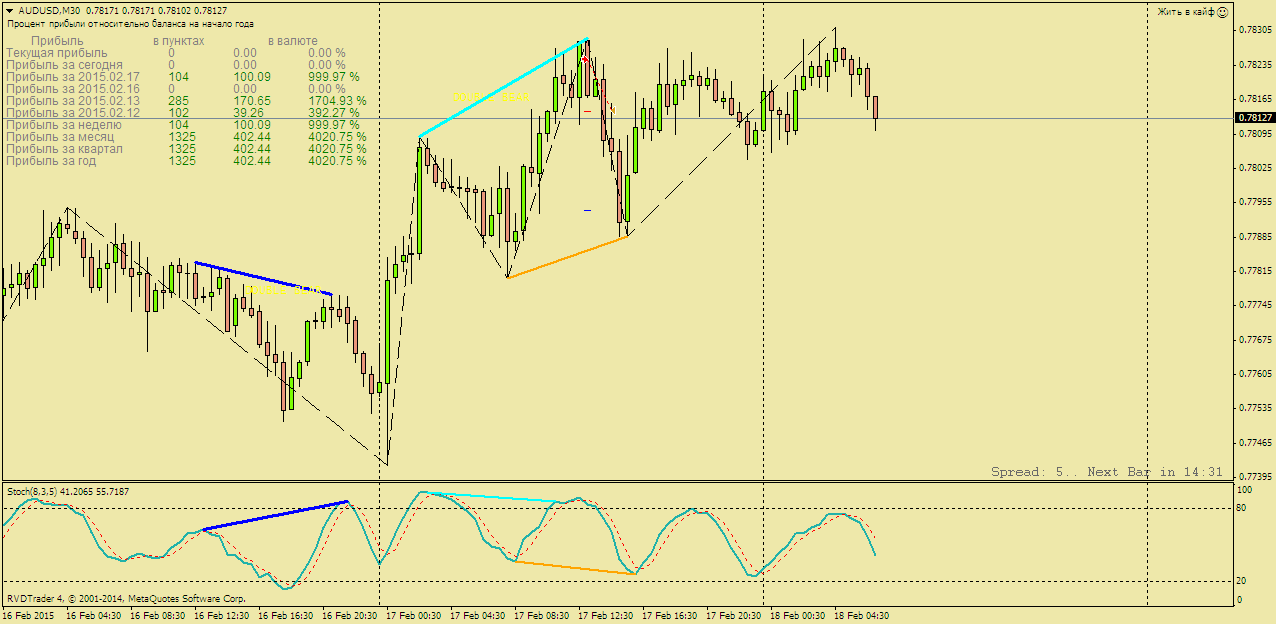This screenshot has height=624, width=1276.
Task: Click the 'Прибыль за 2015.02.16' row label
Action: [72, 88]
